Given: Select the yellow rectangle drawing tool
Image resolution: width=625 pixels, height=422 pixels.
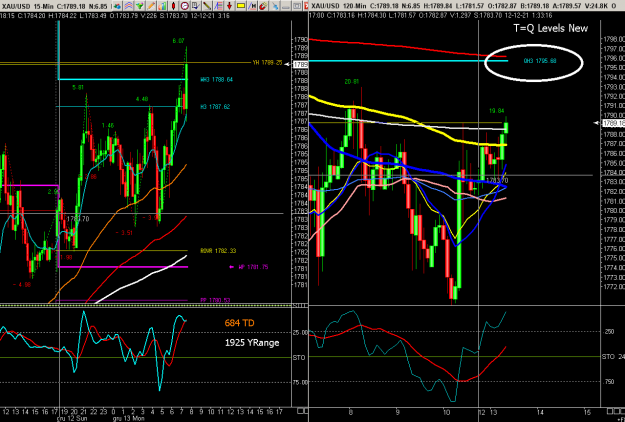Looking at the screenshot, I should (x=240, y=6).
